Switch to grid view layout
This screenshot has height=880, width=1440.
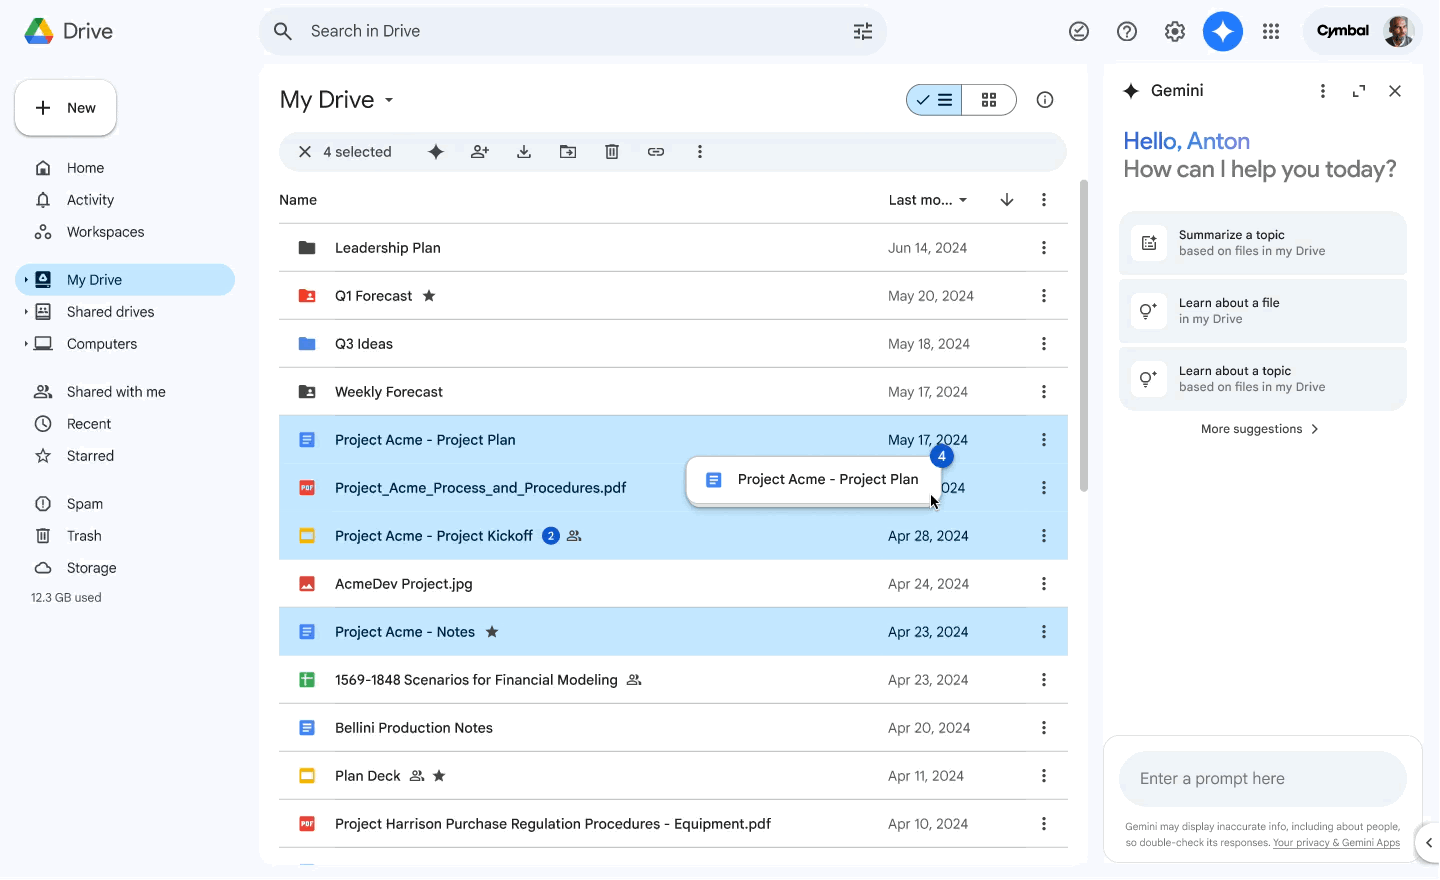[989, 100]
